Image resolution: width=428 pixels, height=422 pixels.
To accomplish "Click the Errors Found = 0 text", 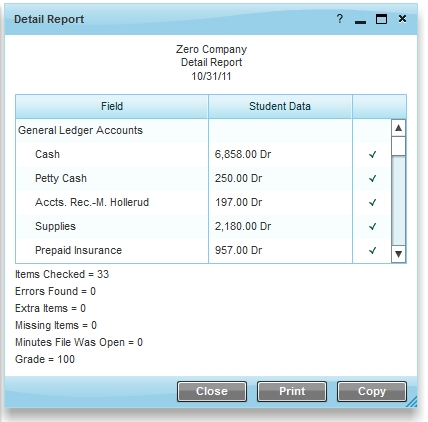I will (55, 291).
